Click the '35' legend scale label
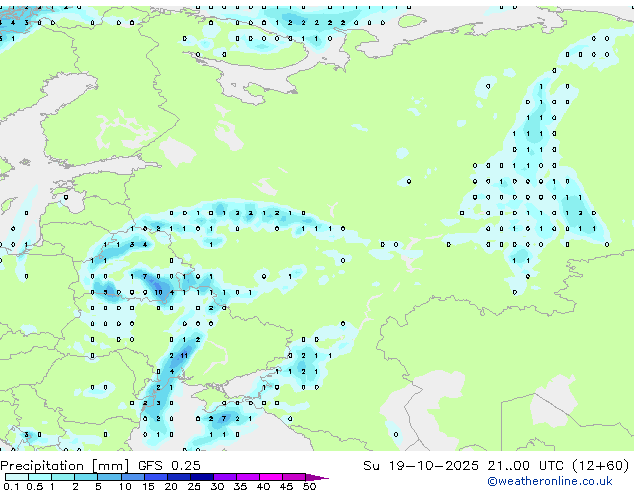The width and height of the screenshot is (634, 490). (x=240, y=486)
